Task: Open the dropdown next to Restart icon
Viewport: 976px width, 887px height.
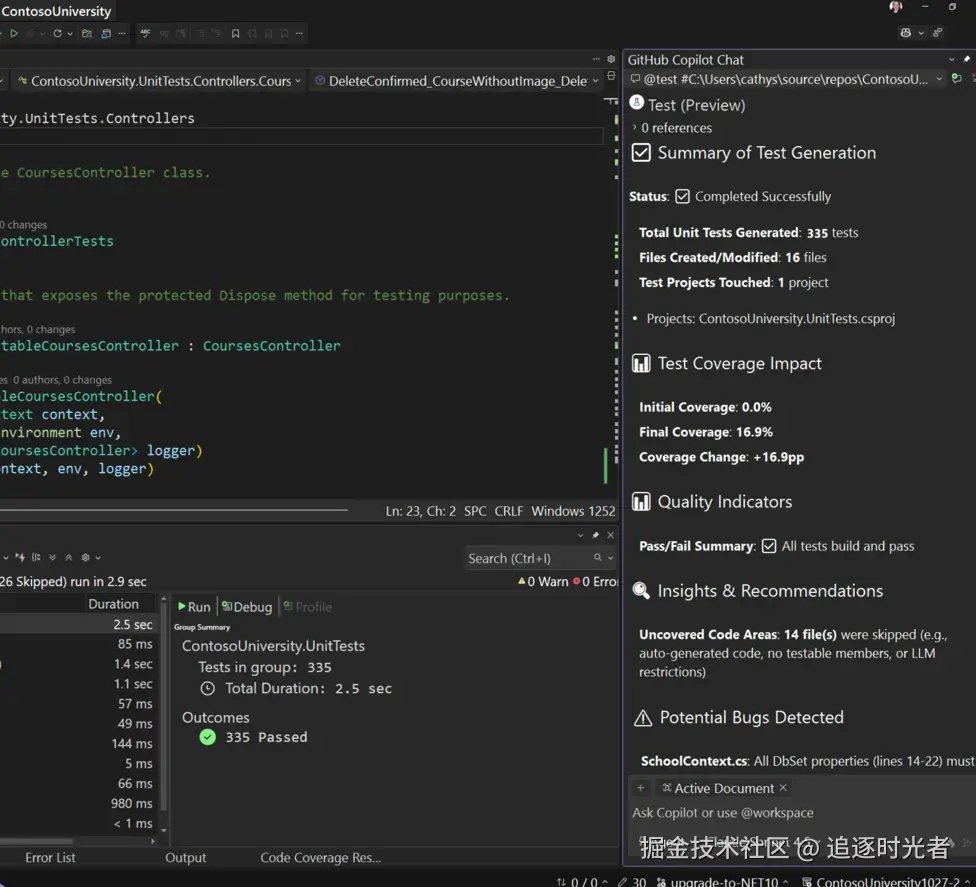Action: click(x=70, y=34)
